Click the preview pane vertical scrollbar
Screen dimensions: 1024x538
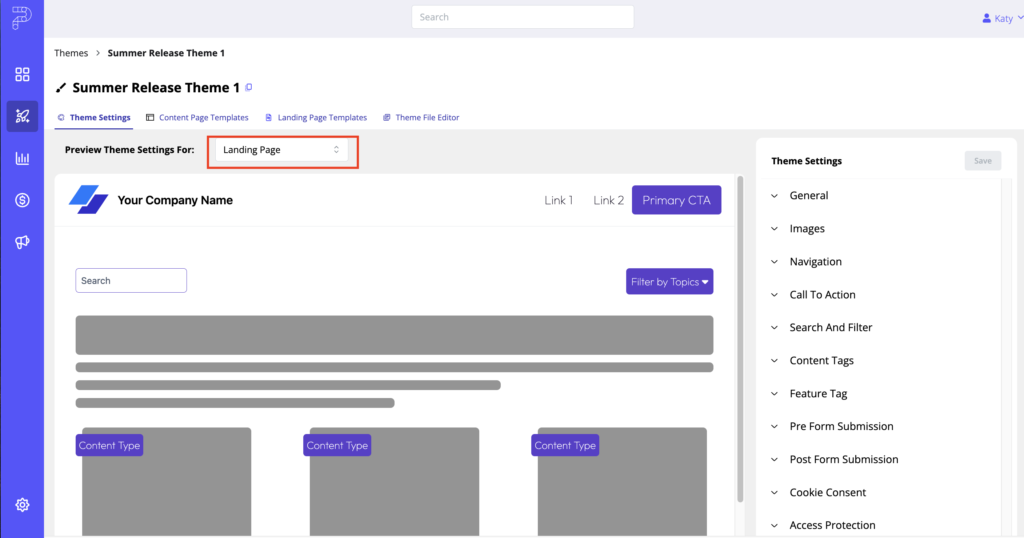740,339
